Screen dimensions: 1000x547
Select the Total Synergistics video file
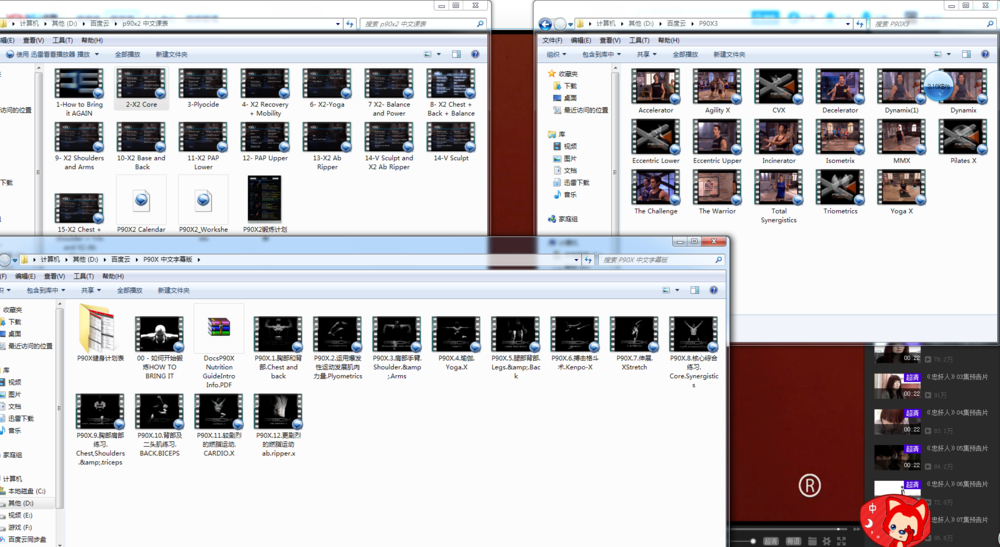(779, 197)
